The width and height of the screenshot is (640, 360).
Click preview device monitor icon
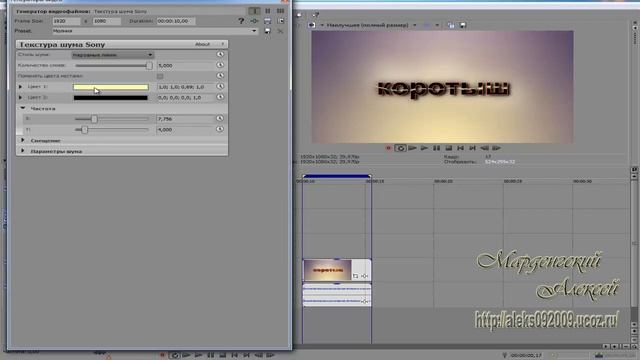pyautogui.click(x=311, y=25)
